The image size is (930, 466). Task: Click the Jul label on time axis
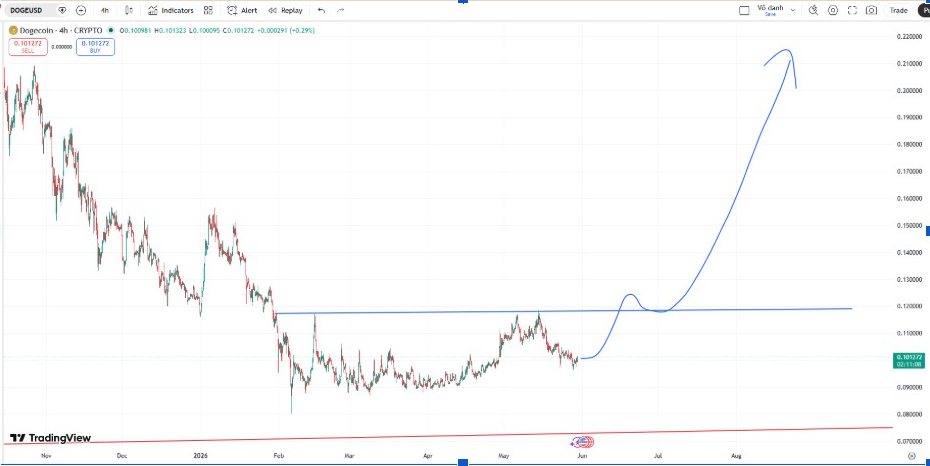click(658, 456)
